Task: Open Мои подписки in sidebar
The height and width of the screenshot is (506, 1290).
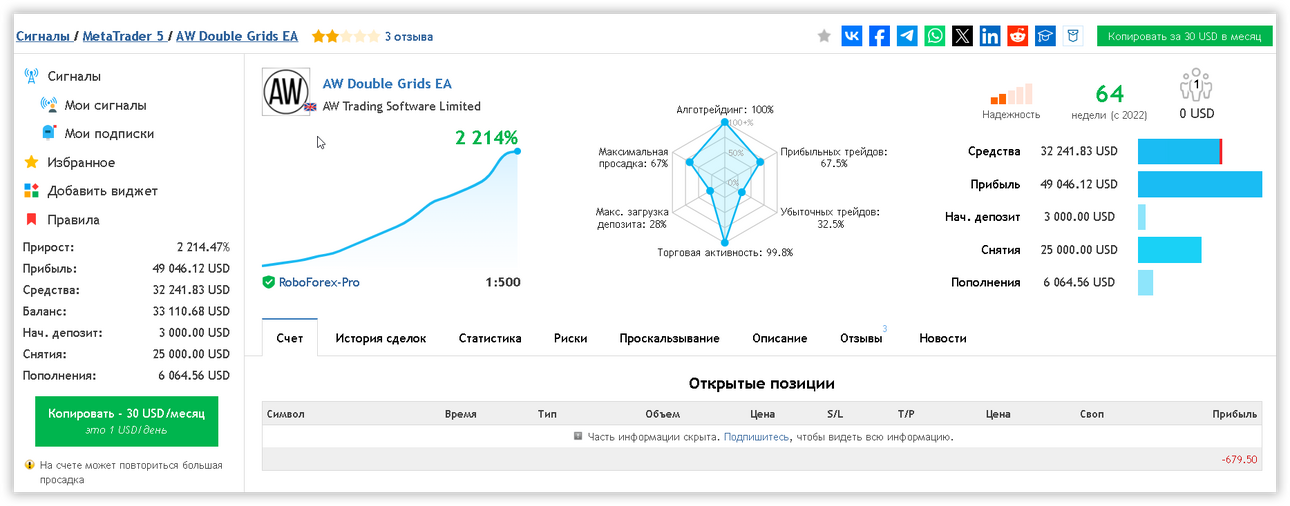Action: [x=109, y=133]
